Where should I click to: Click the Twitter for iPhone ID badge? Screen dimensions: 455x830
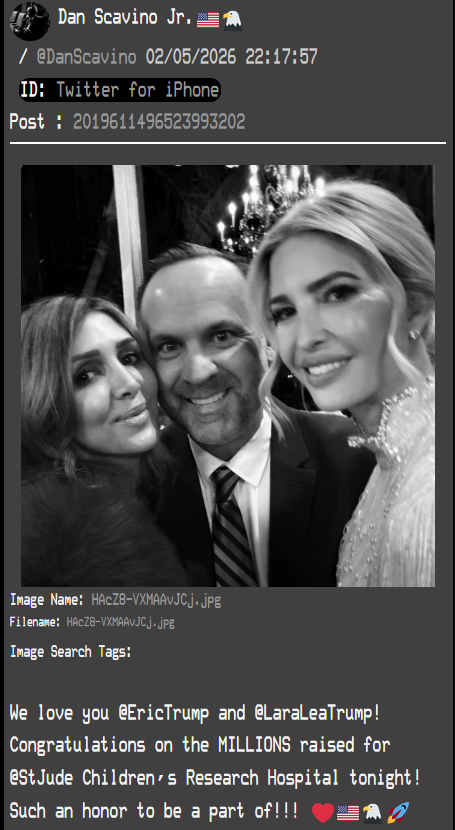click(120, 89)
